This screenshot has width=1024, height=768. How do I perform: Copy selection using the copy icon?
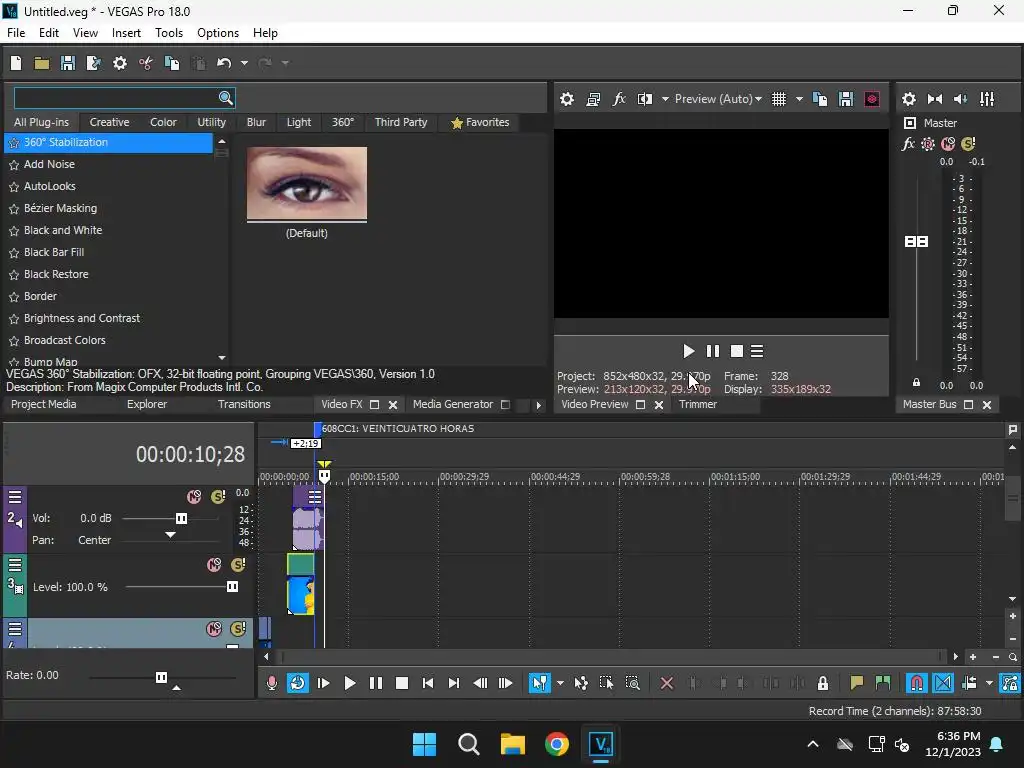(x=172, y=63)
